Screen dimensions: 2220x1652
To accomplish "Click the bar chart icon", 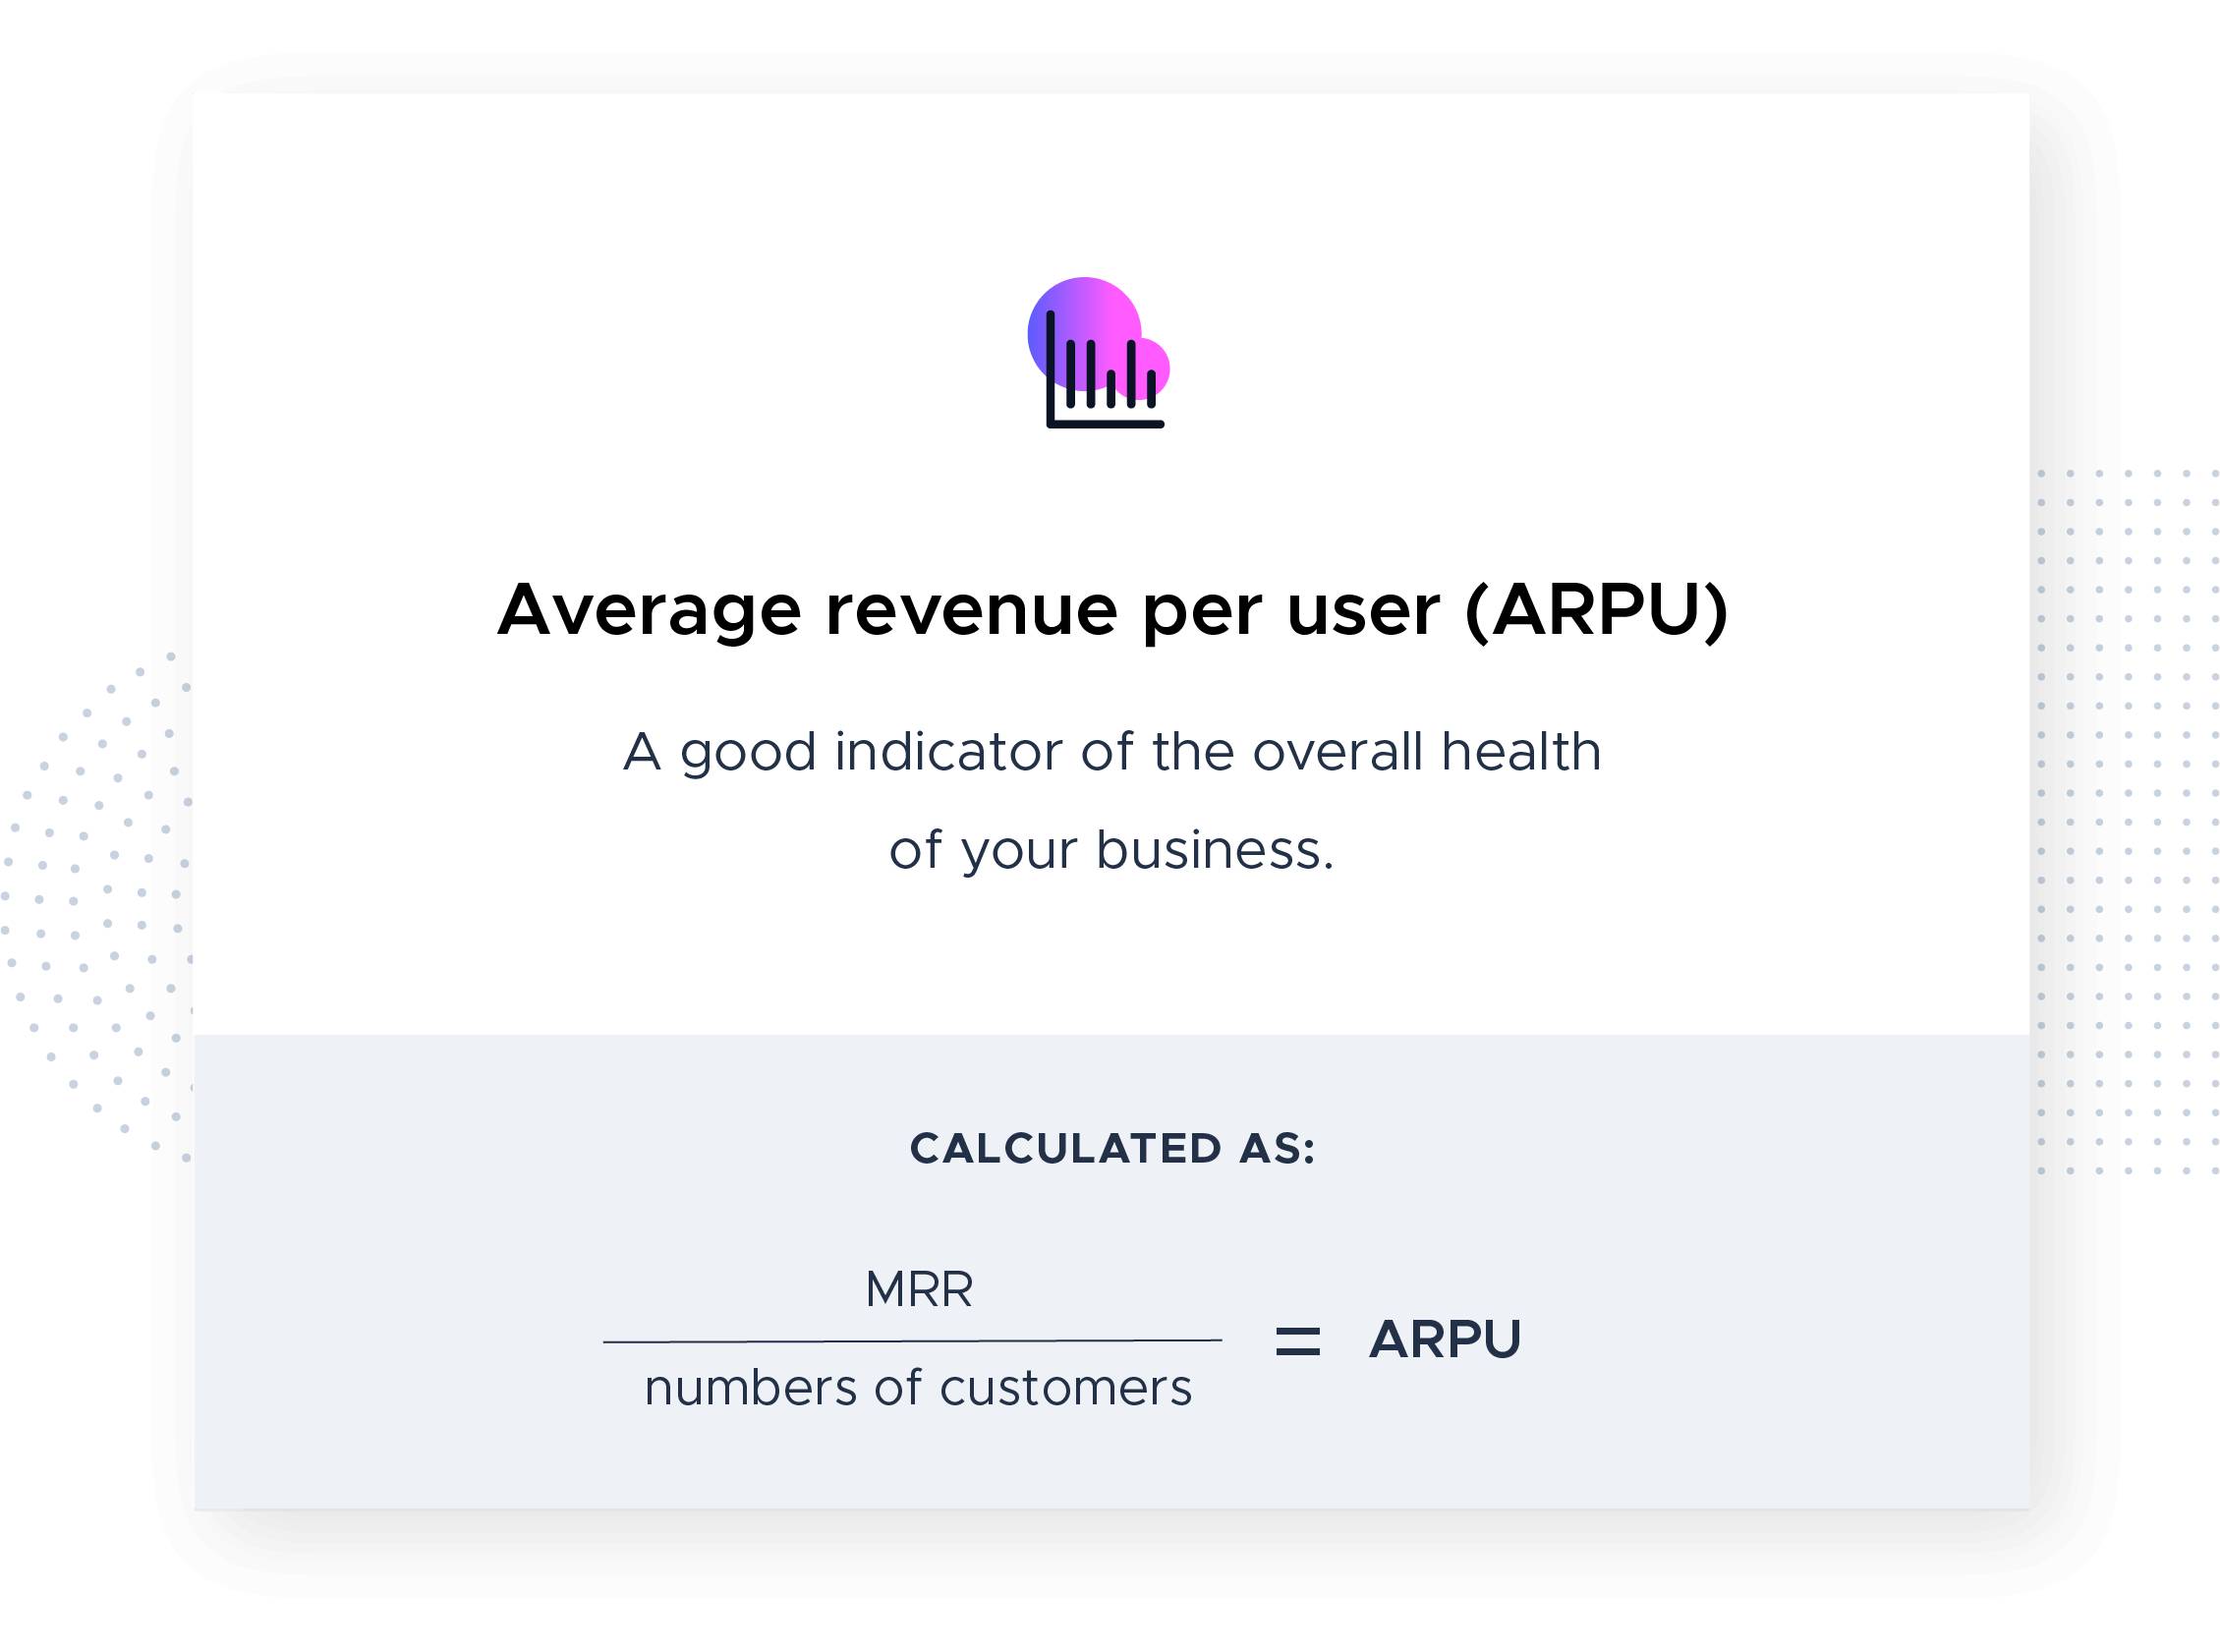I will (x=1104, y=369).
